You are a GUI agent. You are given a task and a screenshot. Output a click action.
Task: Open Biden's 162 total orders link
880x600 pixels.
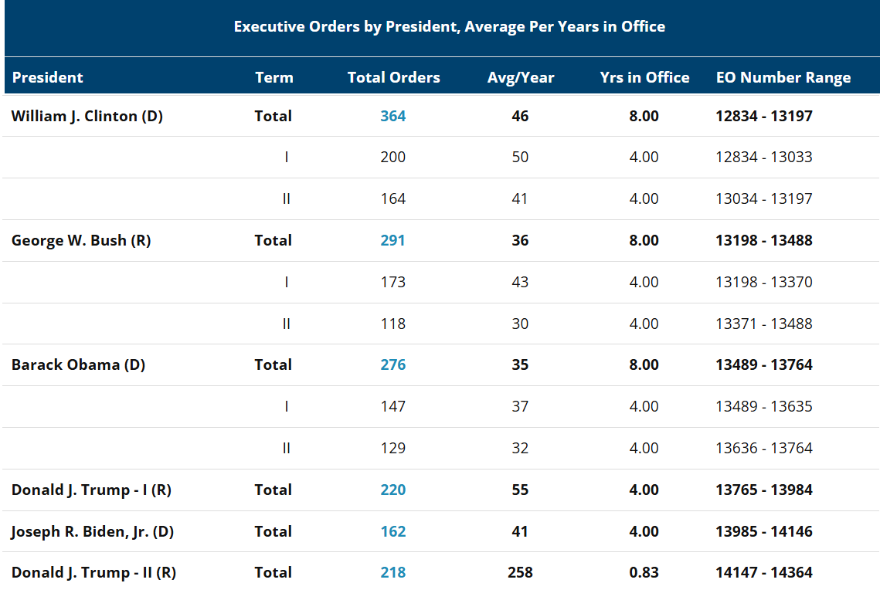tap(393, 532)
